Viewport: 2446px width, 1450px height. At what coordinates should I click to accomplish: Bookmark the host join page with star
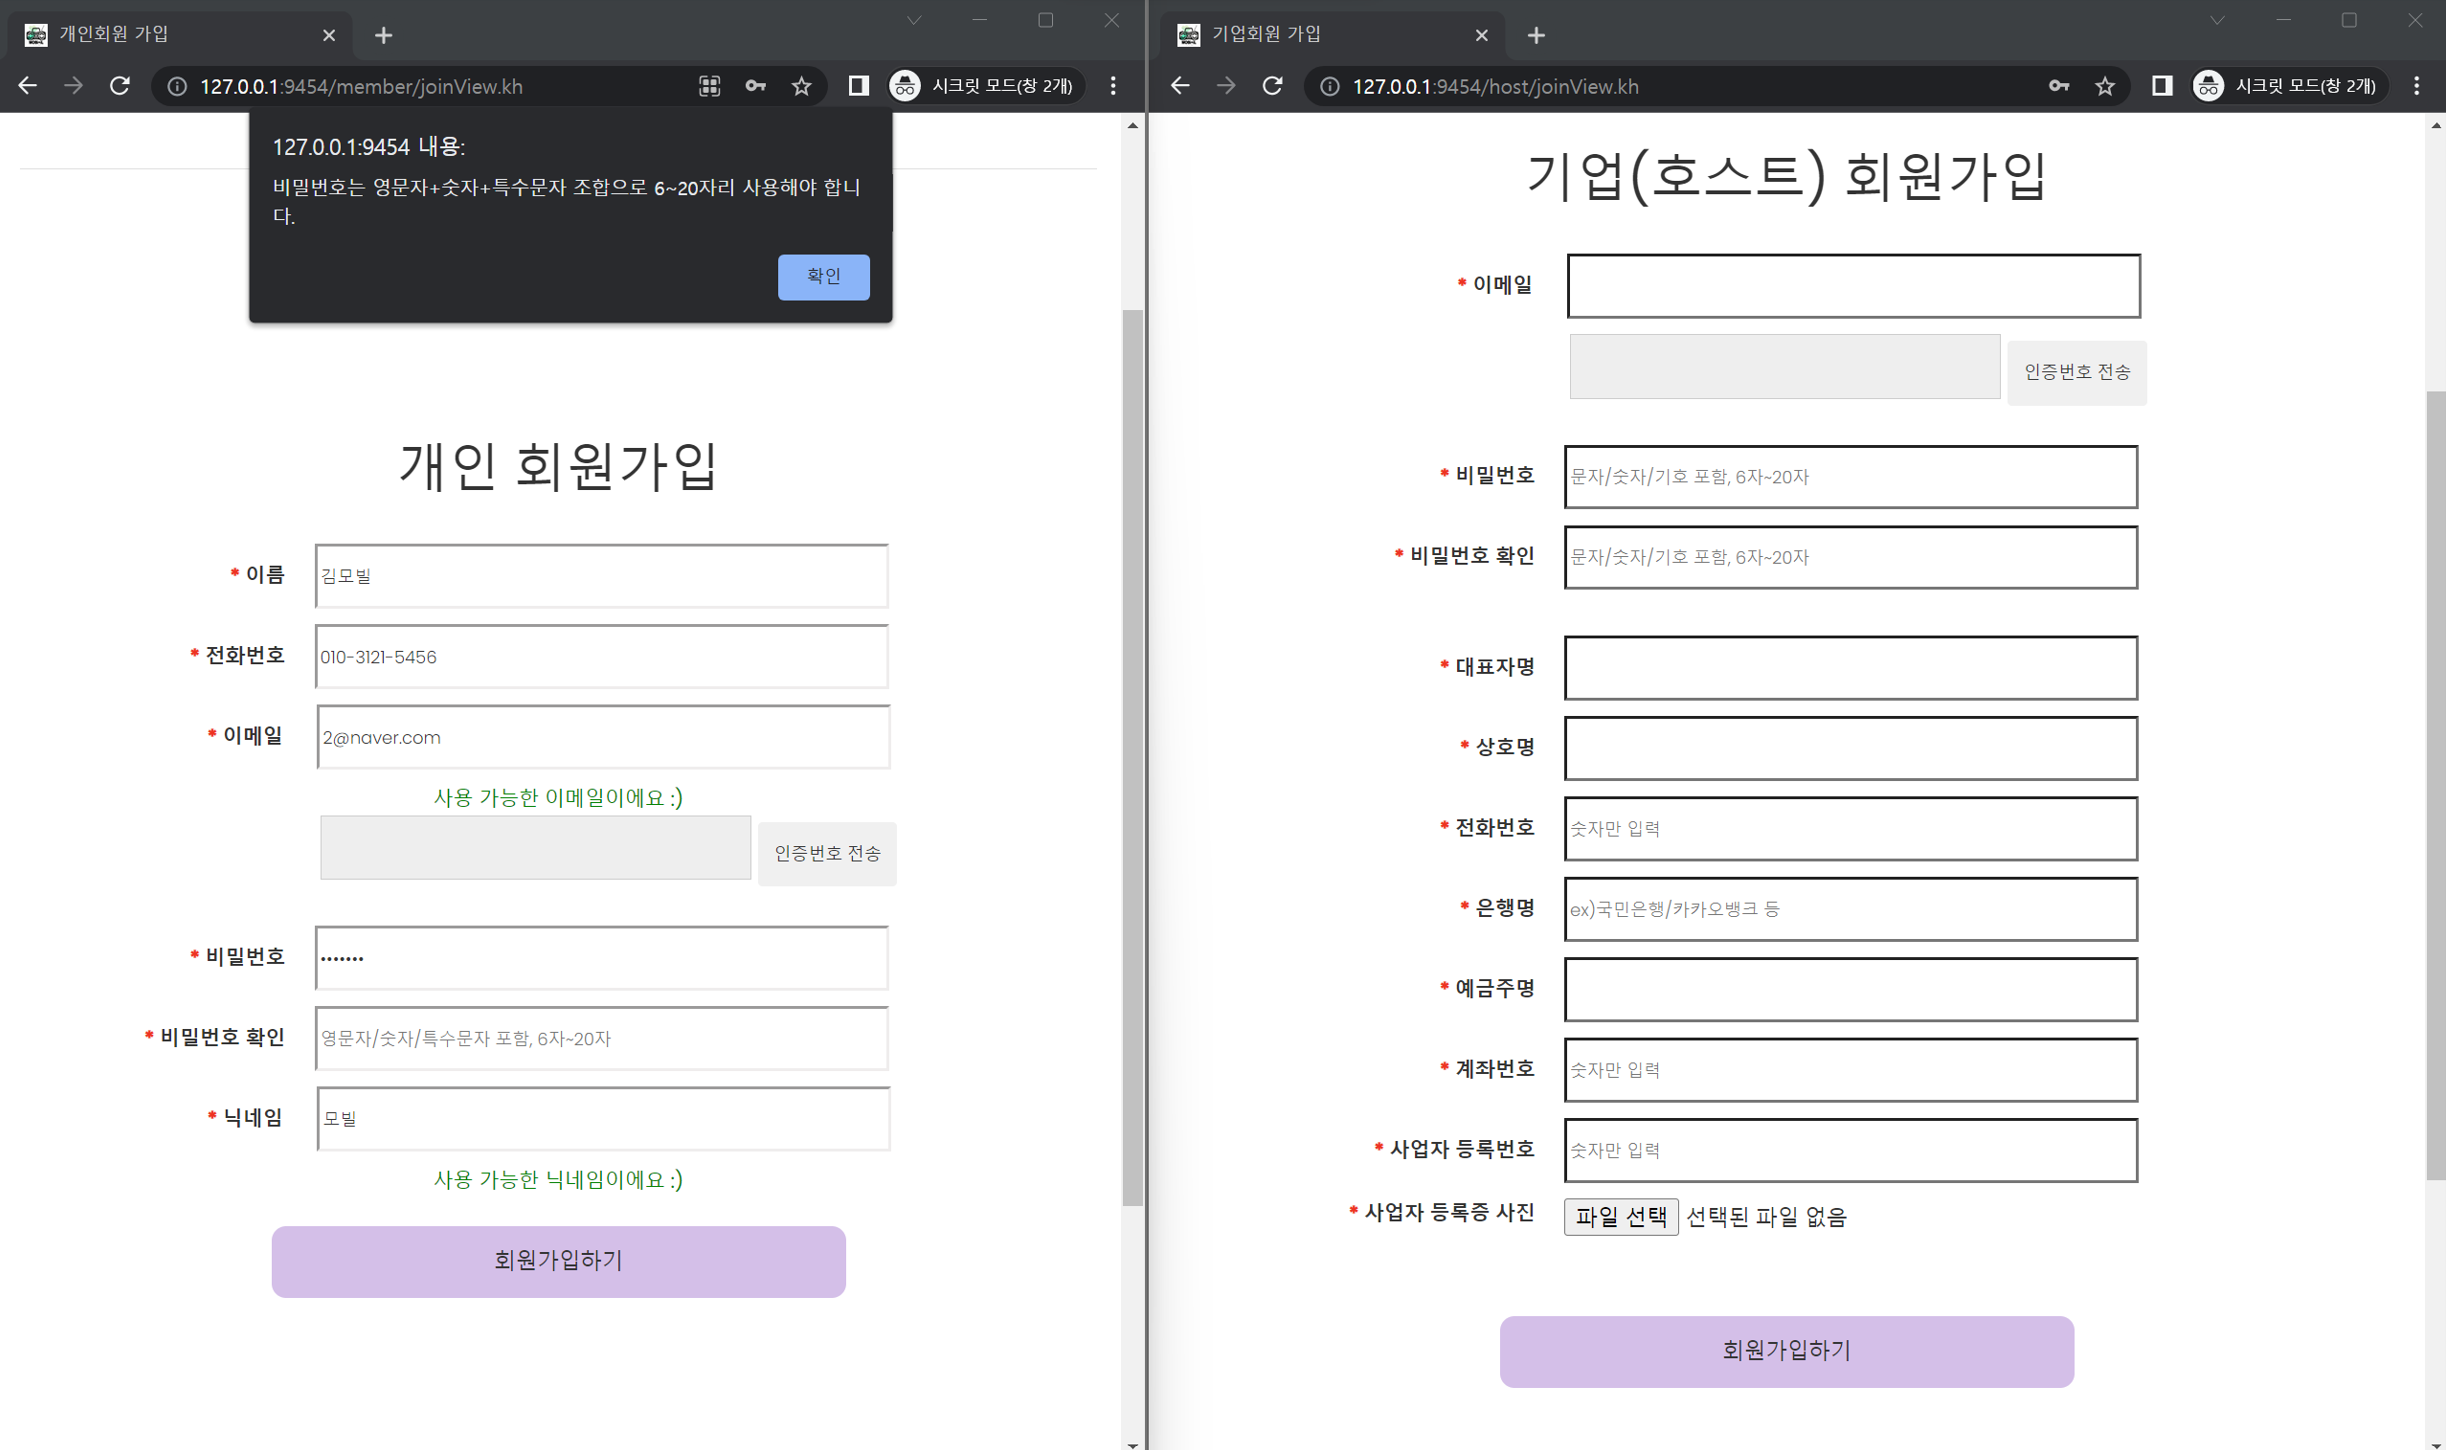(x=2104, y=86)
